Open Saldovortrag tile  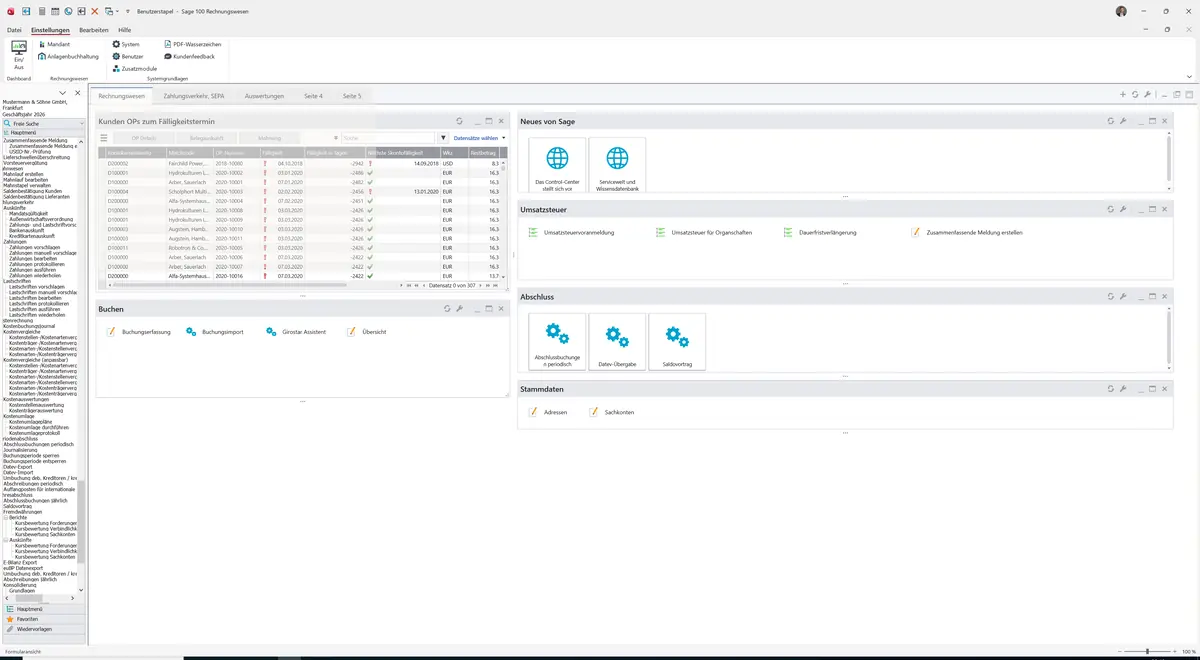tap(677, 342)
